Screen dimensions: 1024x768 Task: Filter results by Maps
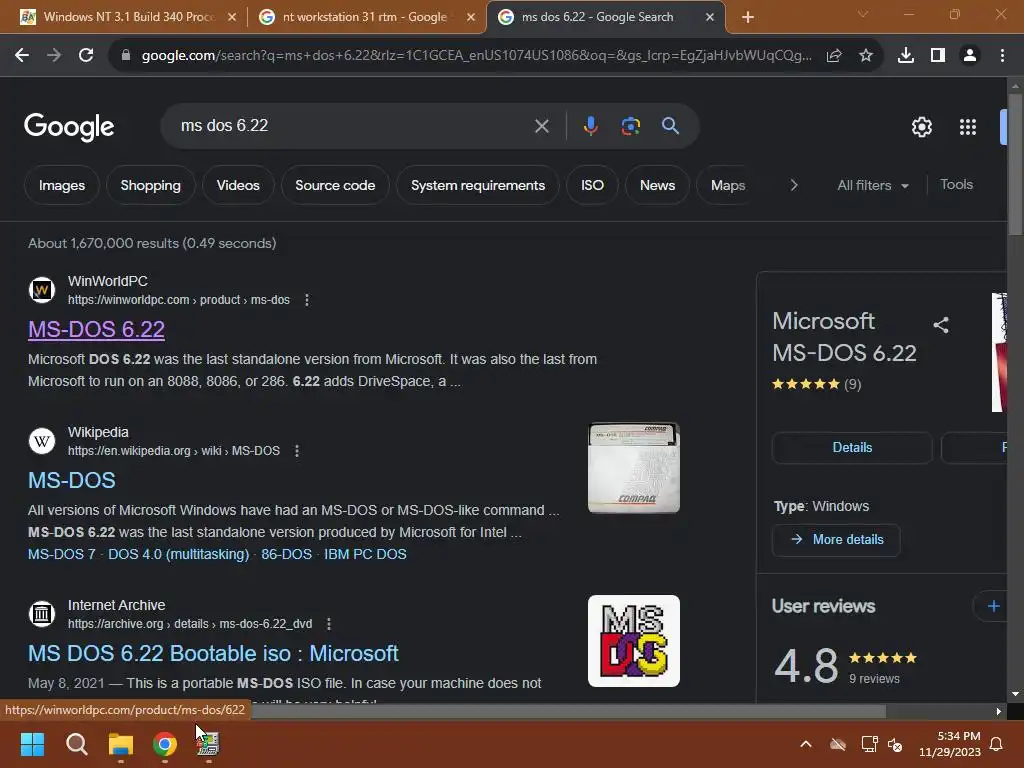pos(728,185)
